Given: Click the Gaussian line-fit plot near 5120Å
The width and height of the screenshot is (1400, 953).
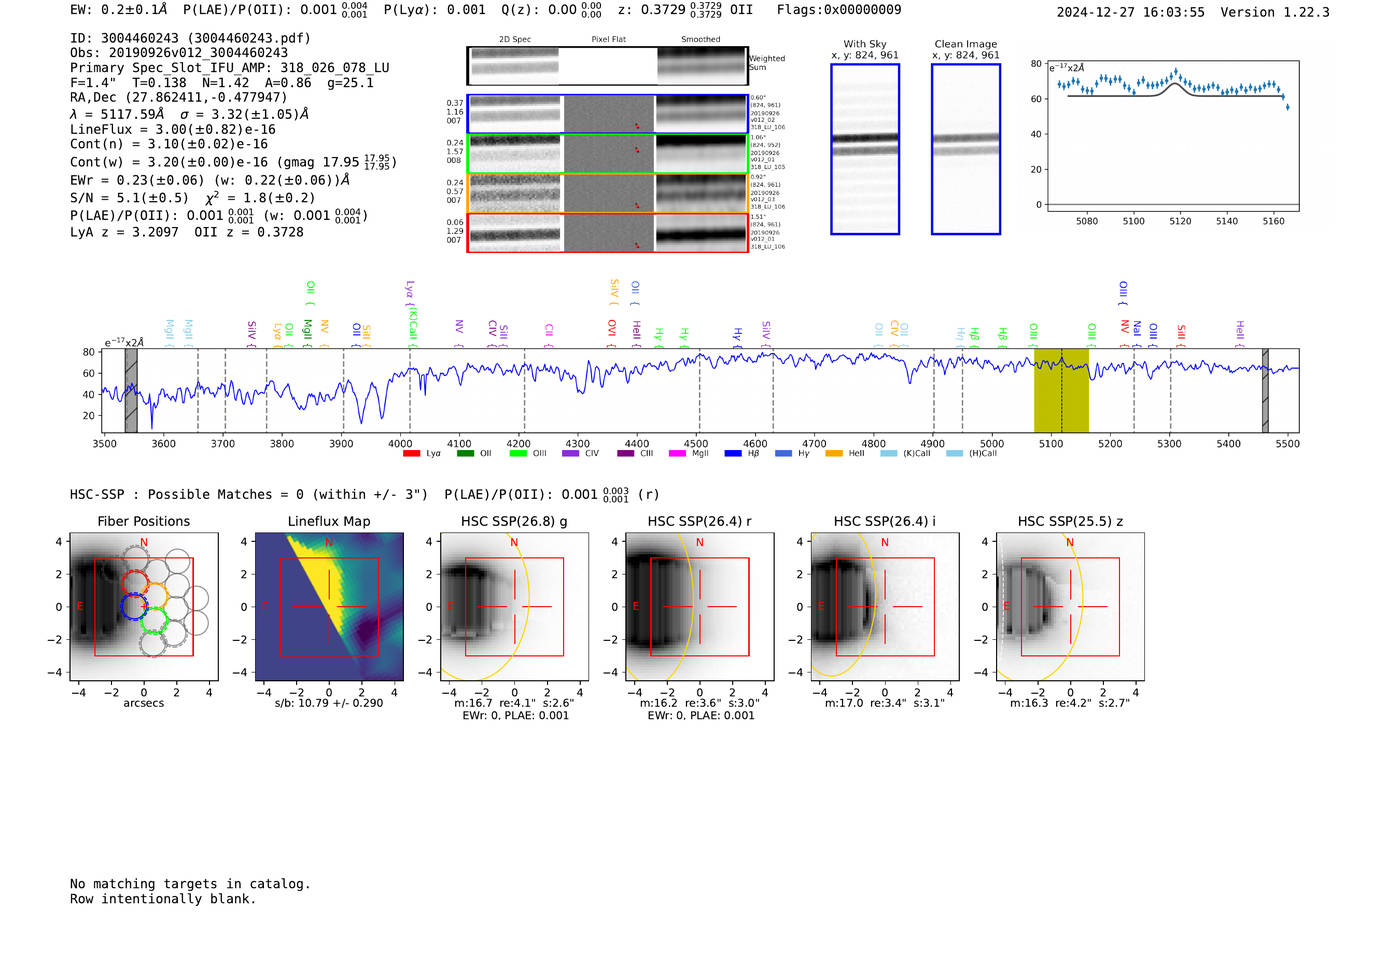Looking at the screenshot, I should click(1172, 136).
